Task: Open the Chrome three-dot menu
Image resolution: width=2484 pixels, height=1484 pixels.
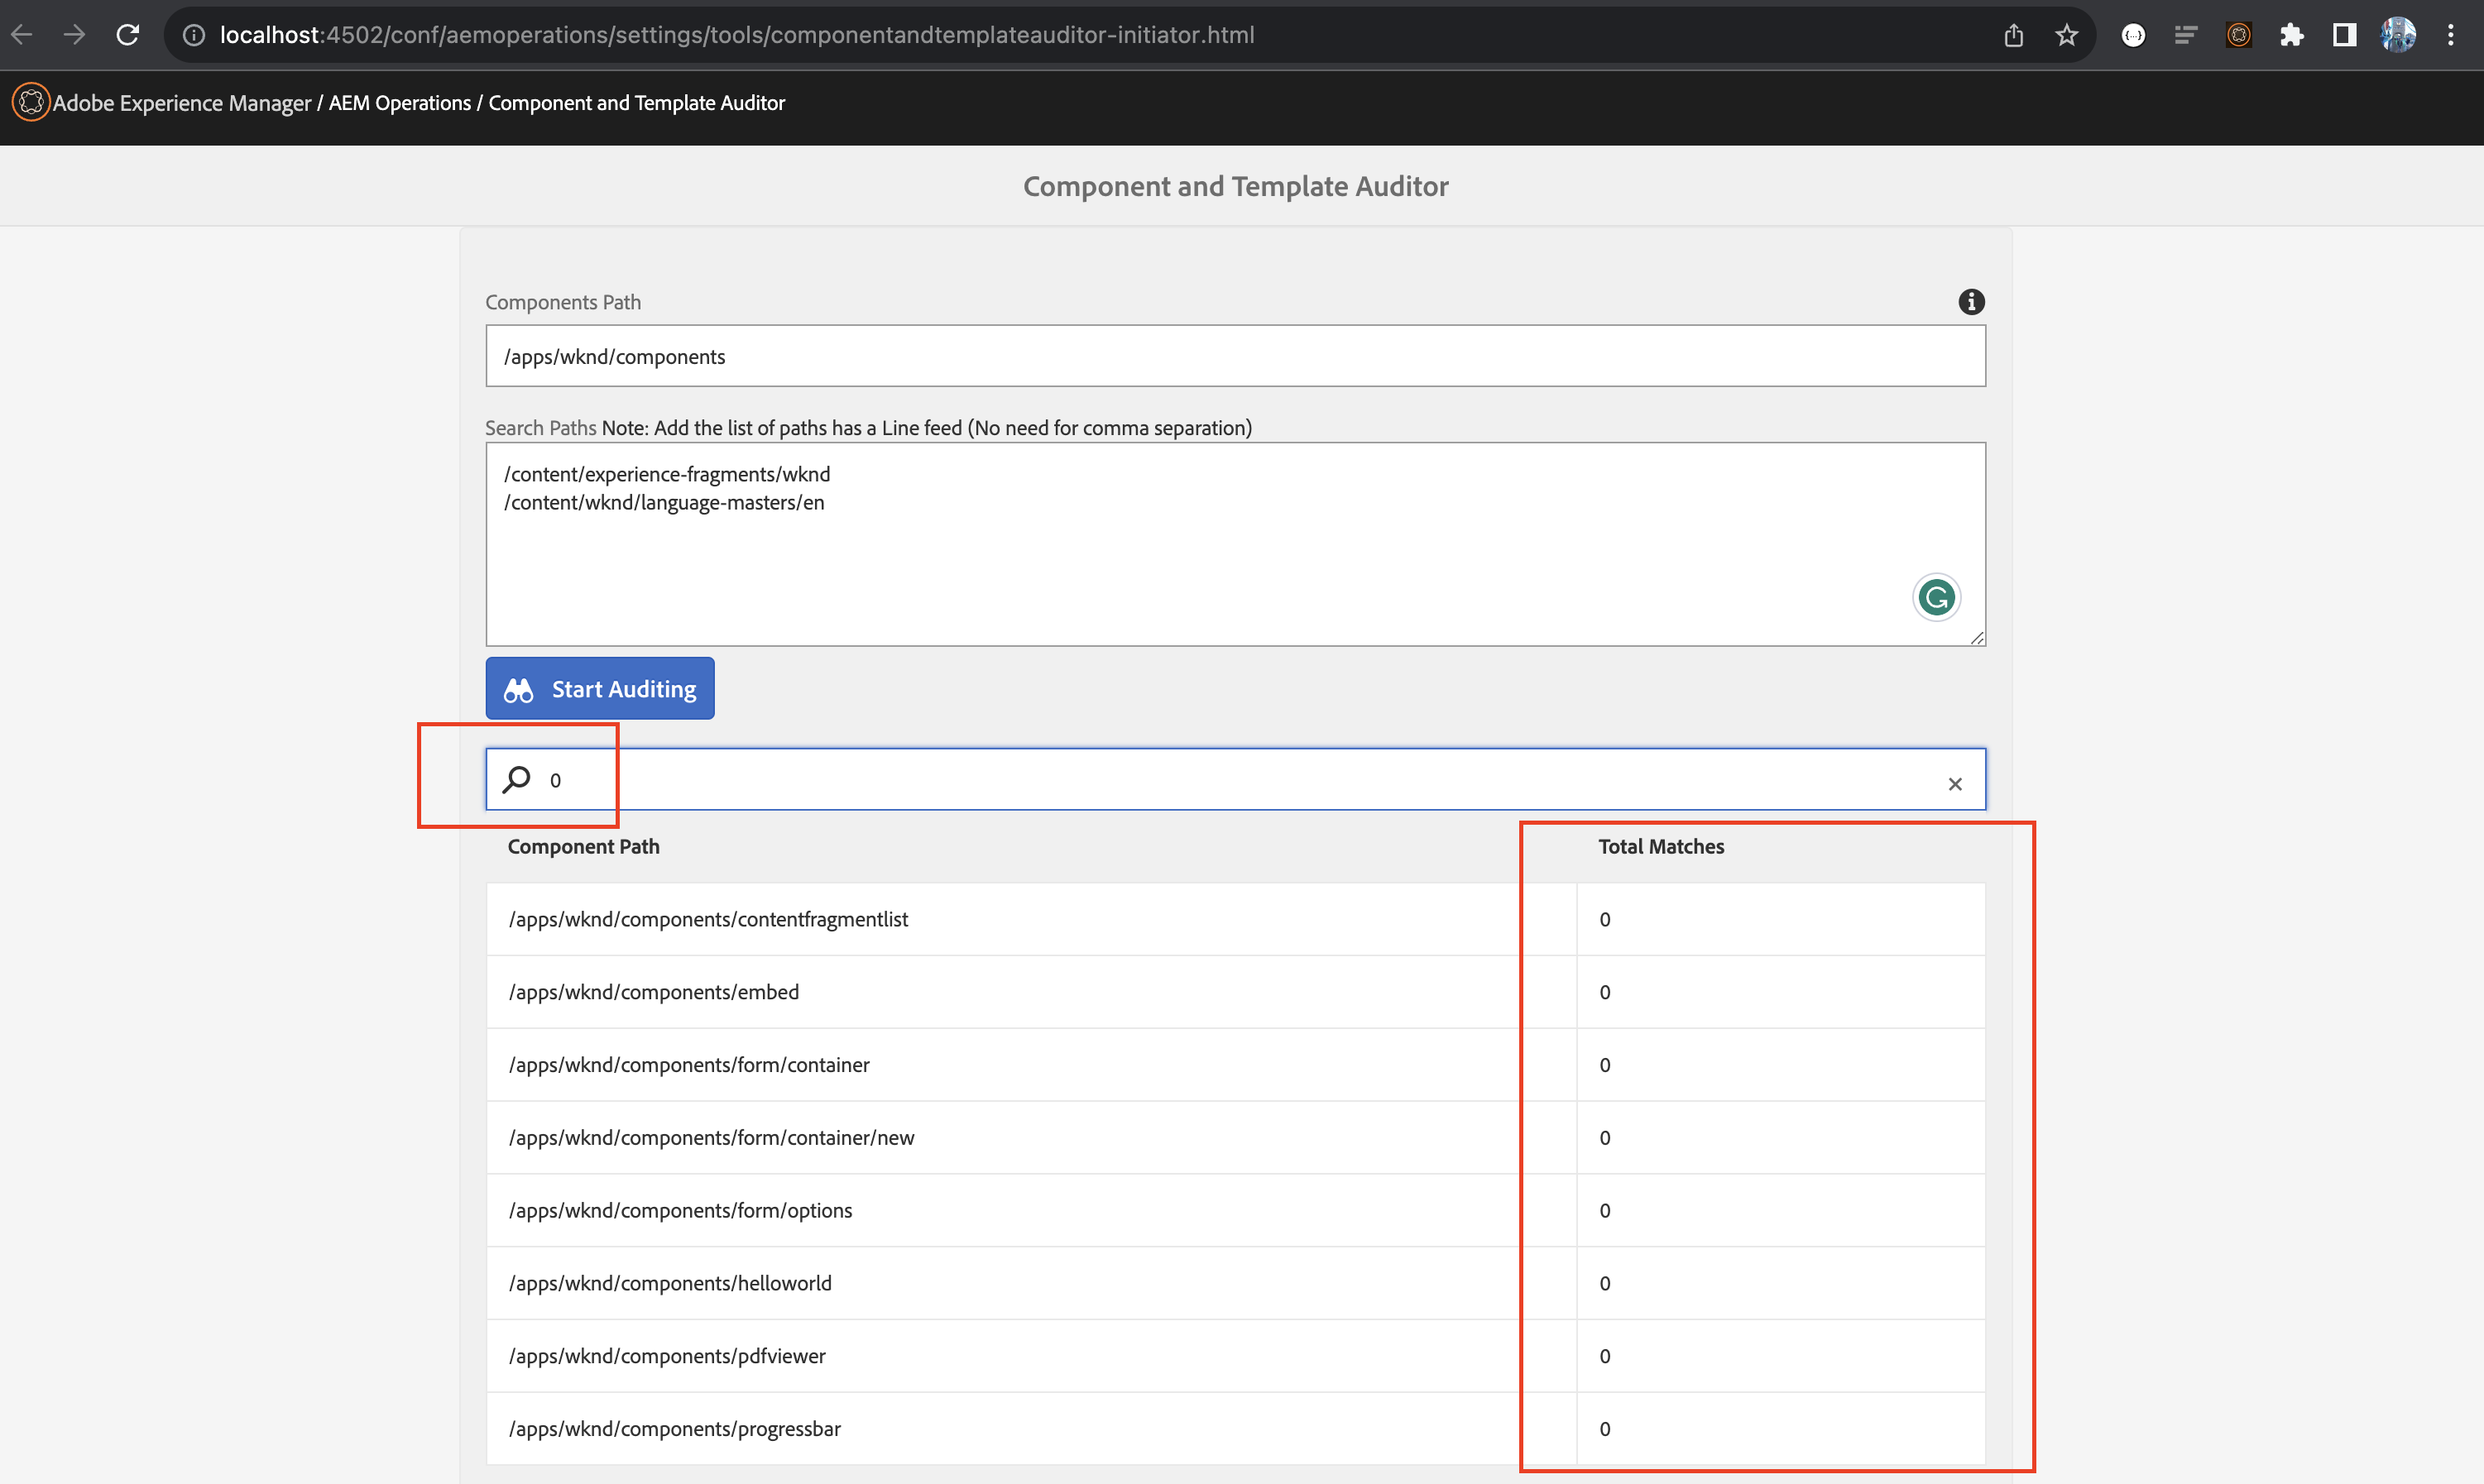Action: tap(2450, 35)
